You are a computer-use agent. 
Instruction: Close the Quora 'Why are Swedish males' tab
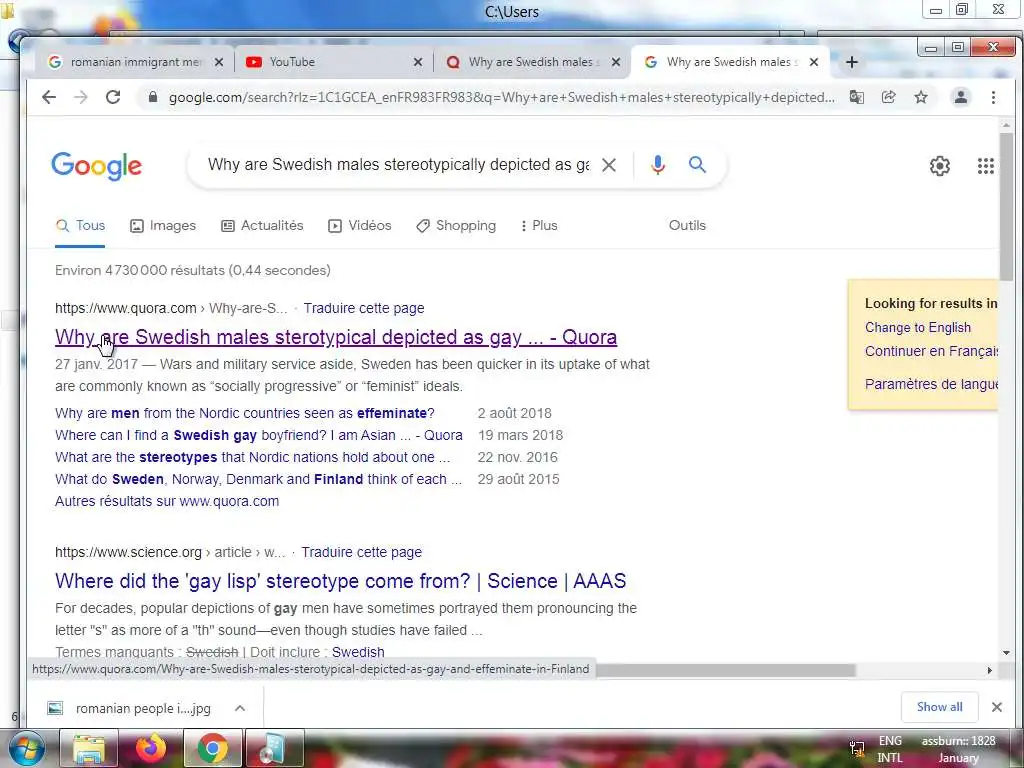(x=616, y=62)
